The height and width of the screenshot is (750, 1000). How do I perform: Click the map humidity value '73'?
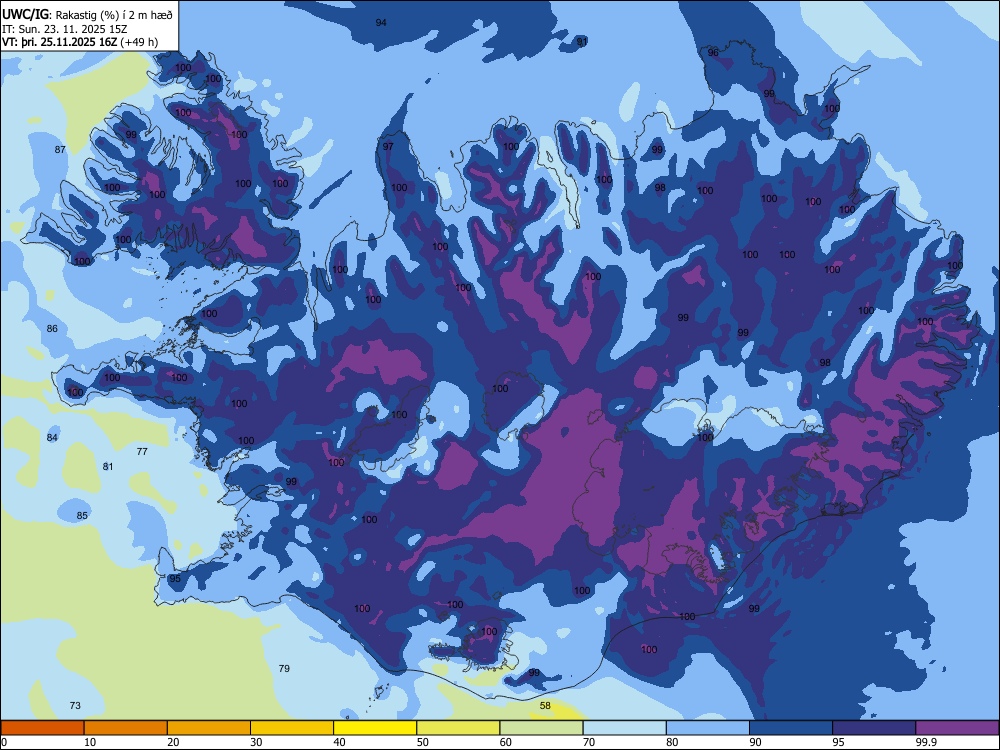pyautogui.click(x=75, y=705)
